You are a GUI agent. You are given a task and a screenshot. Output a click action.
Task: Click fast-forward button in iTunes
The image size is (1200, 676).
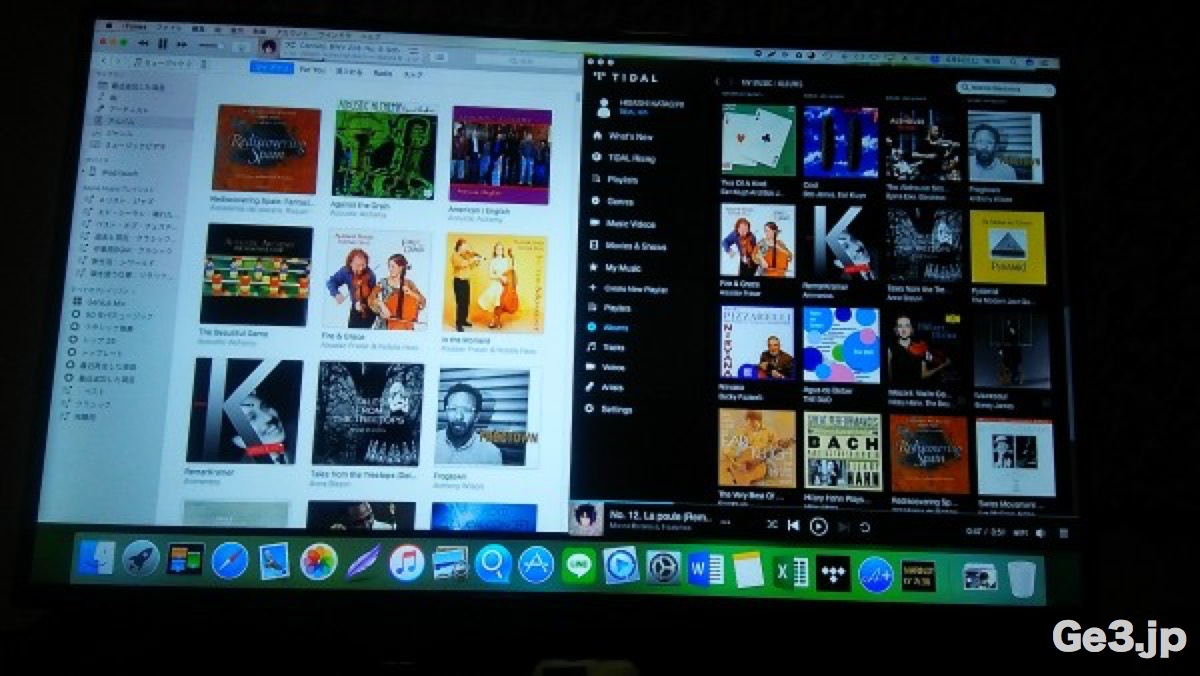point(181,44)
